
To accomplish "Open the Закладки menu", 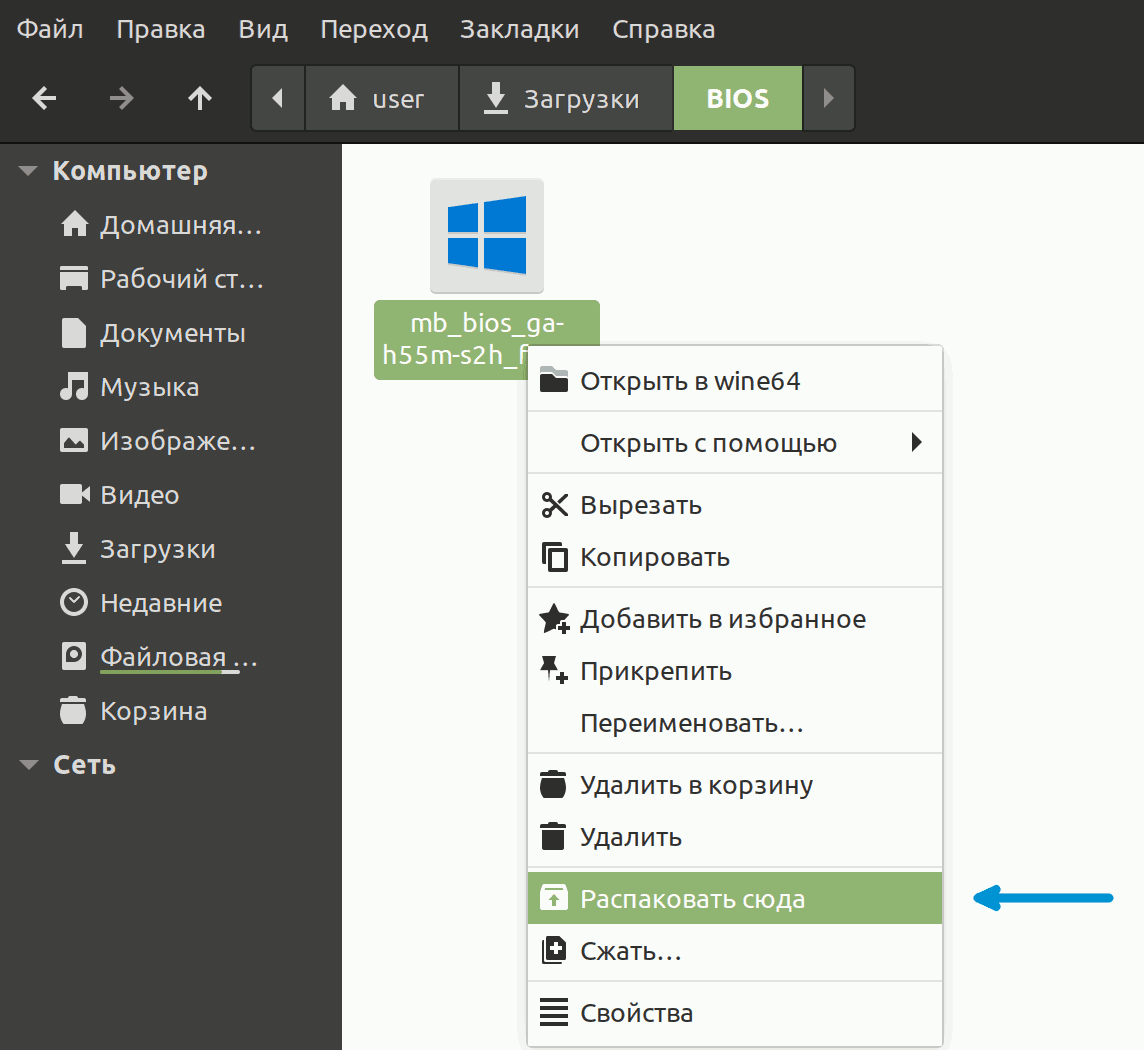I will point(519,29).
